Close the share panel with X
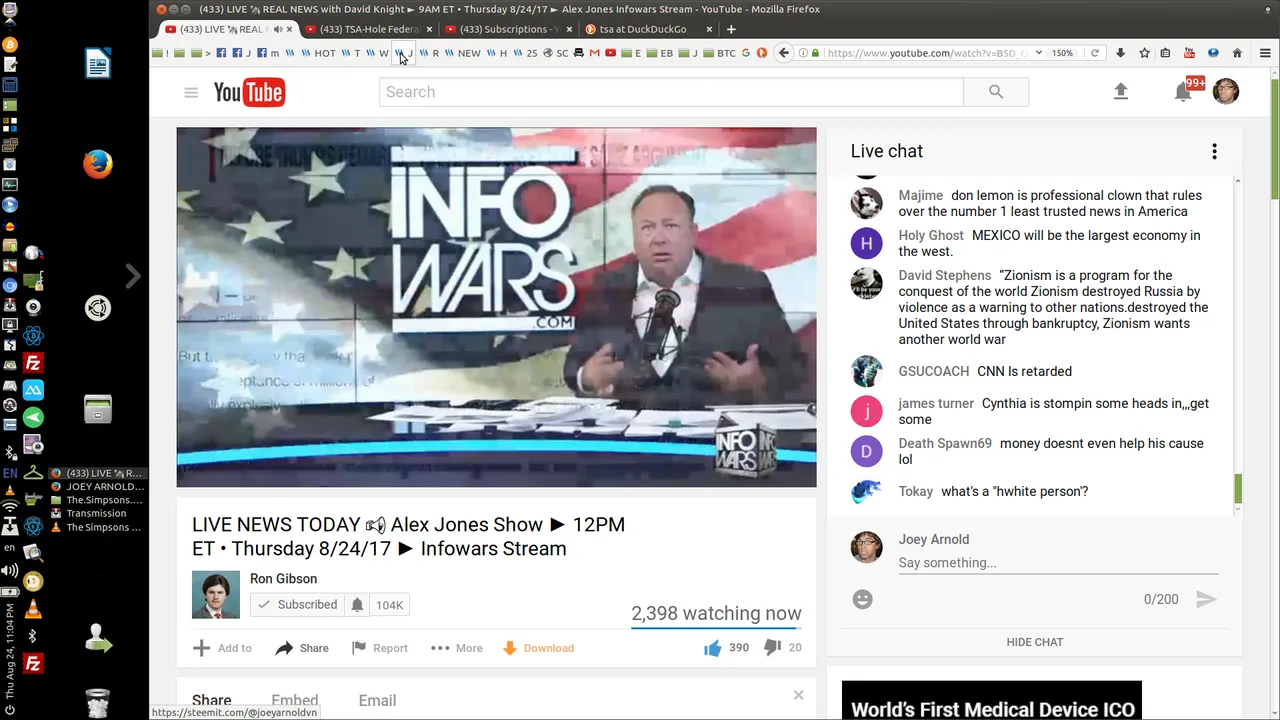This screenshot has height=720, width=1280. pos(798,695)
